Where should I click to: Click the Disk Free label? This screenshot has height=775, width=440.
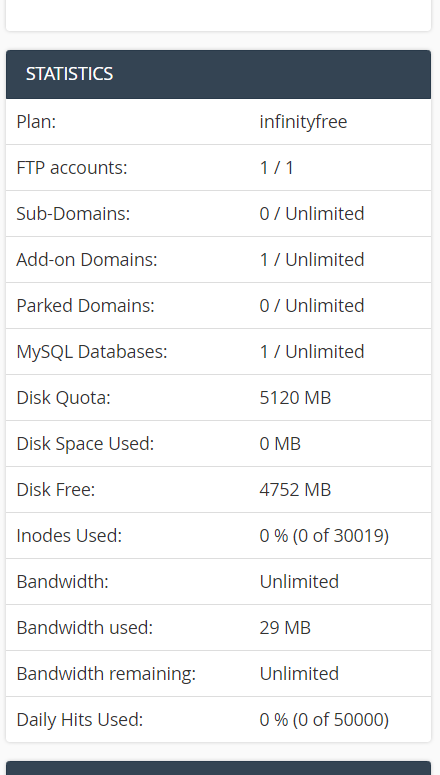point(55,489)
